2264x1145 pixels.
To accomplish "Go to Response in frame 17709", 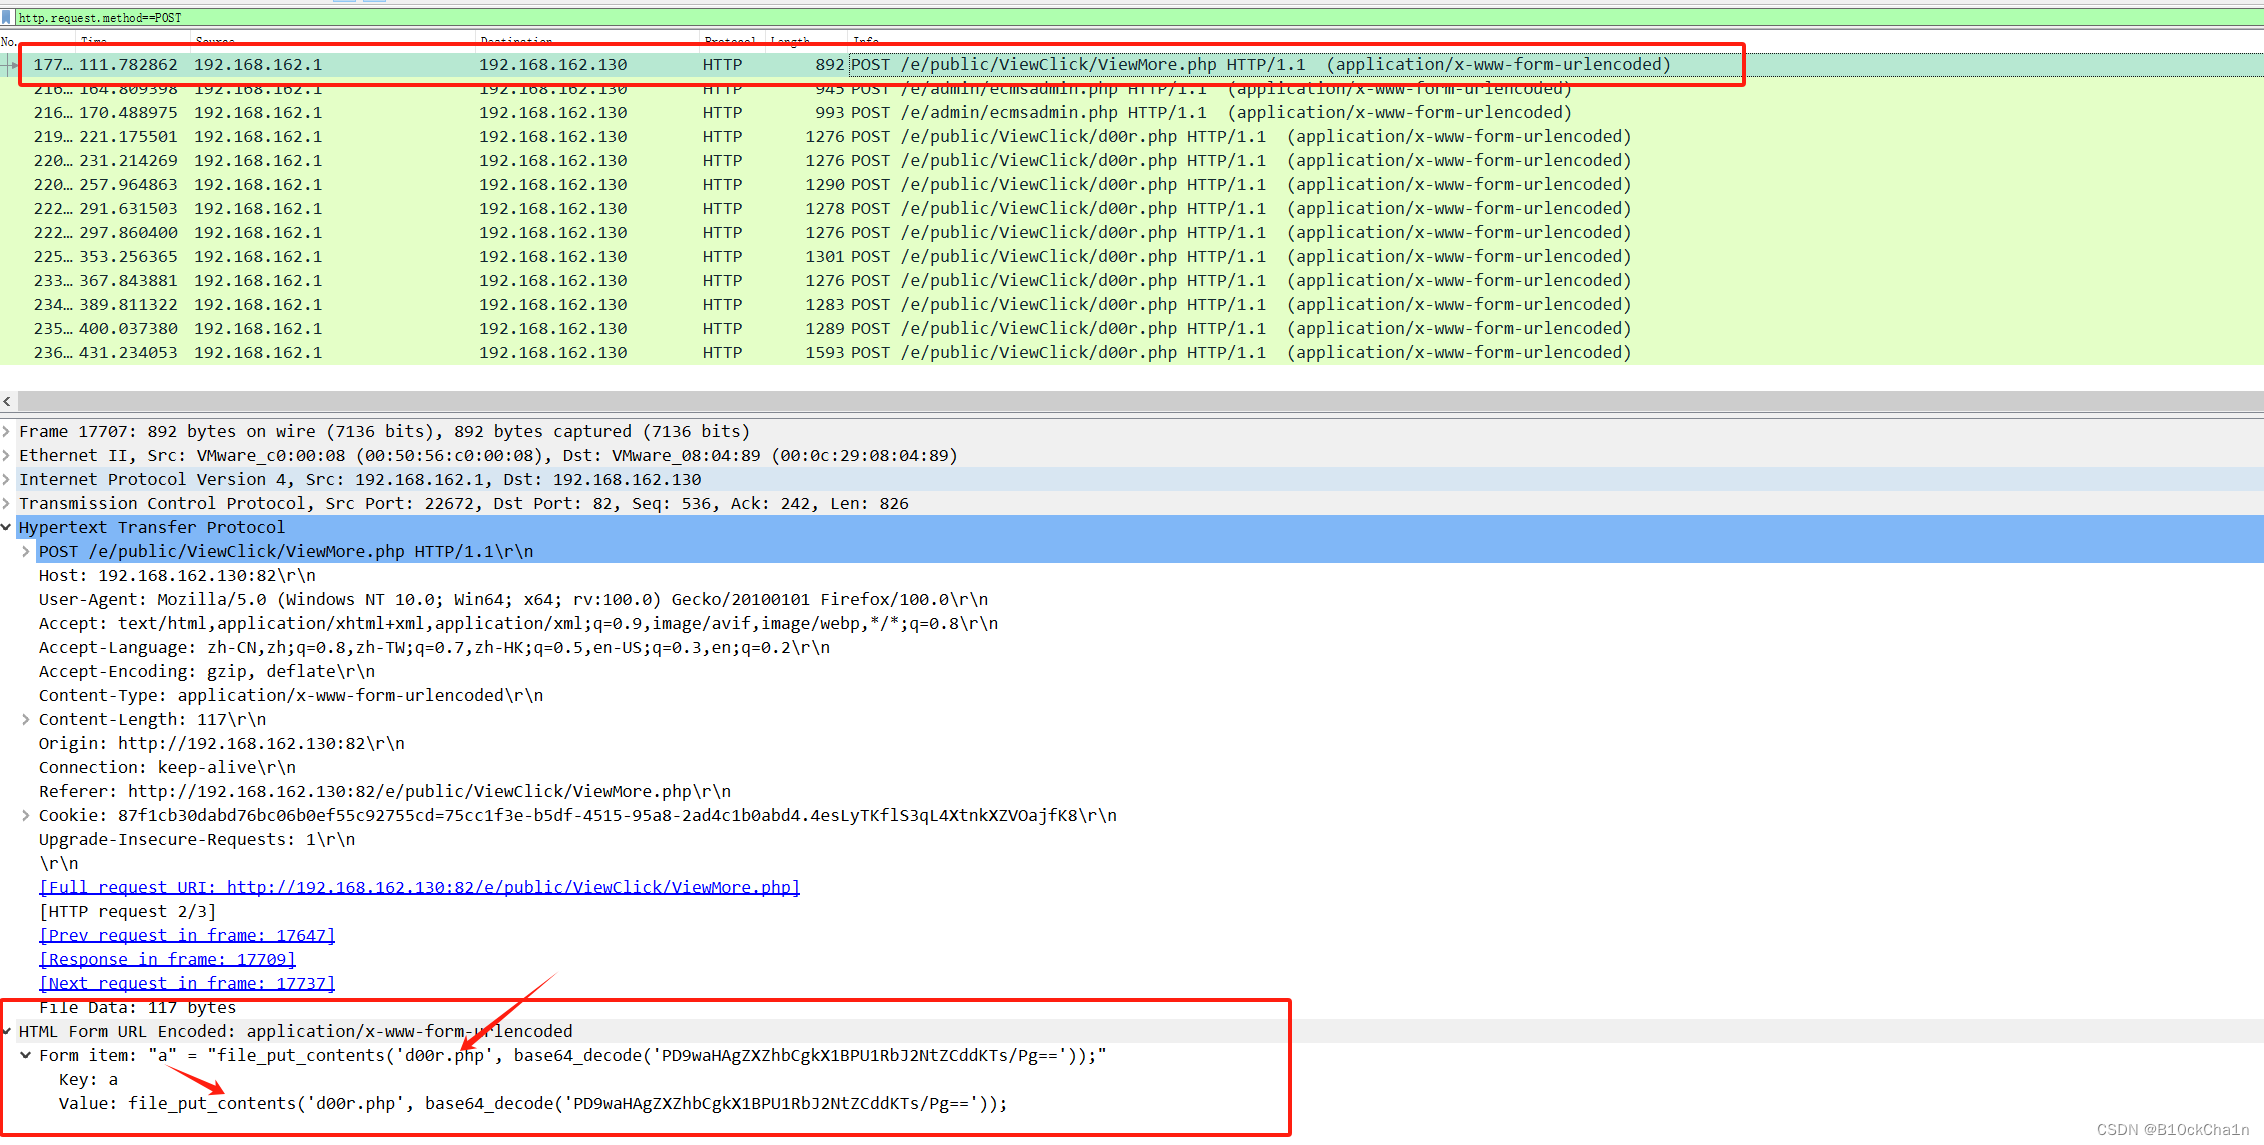I will pyautogui.click(x=167, y=960).
